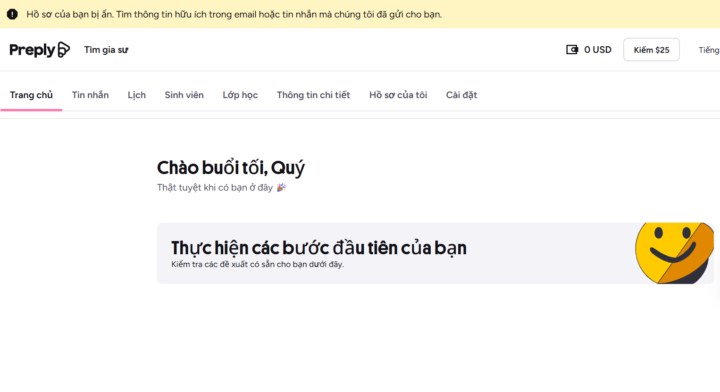Open the Tìm gia sư link
The height and width of the screenshot is (392, 720).
pyautogui.click(x=106, y=50)
